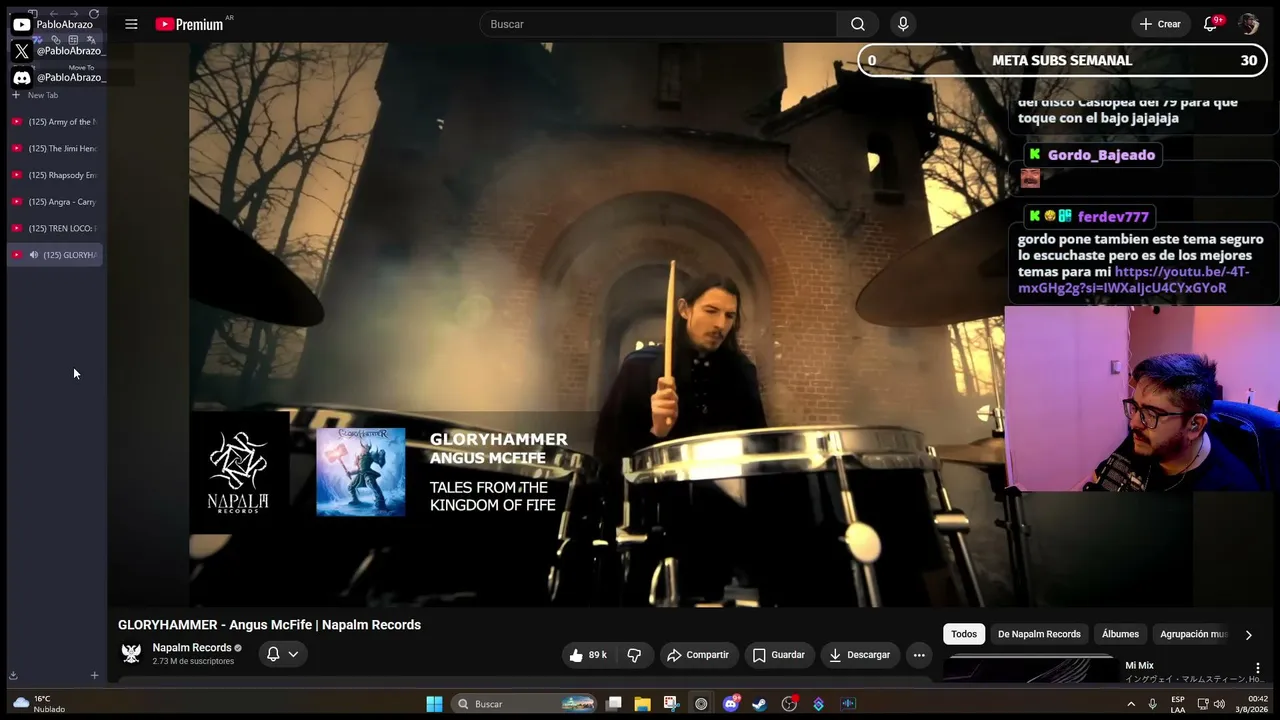Expand subscription notification bell dropdown
Image resolution: width=1280 pixels, height=720 pixels.
click(x=282, y=654)
